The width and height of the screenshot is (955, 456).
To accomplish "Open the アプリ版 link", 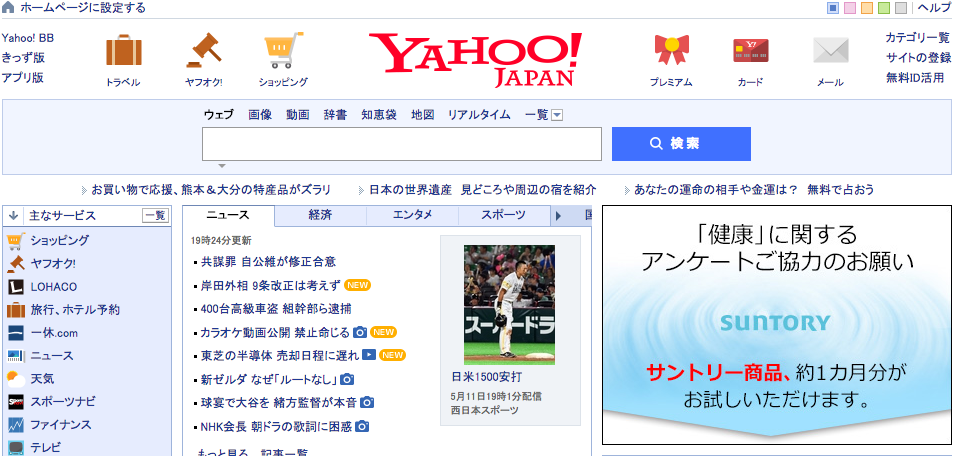I will coord(23,78).
